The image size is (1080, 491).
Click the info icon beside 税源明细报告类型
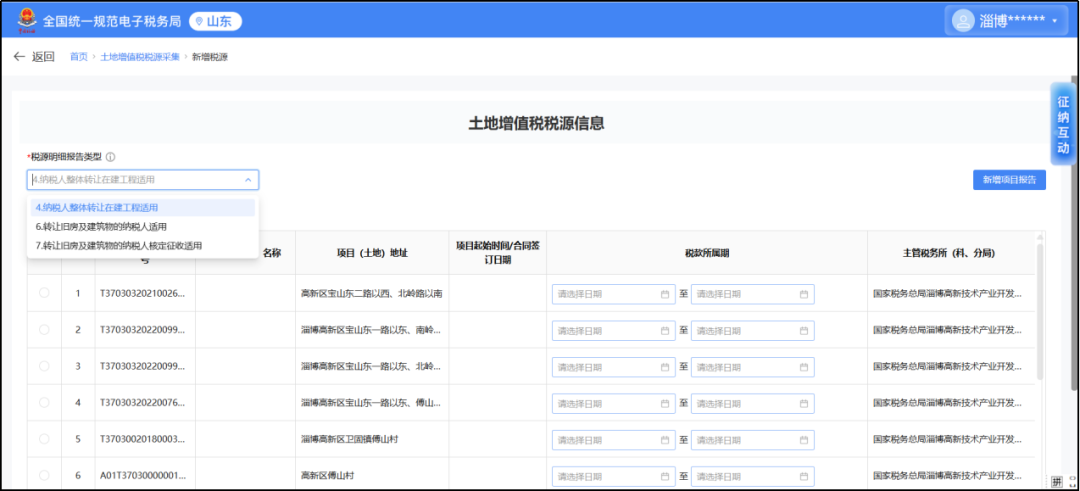(111, 157)
